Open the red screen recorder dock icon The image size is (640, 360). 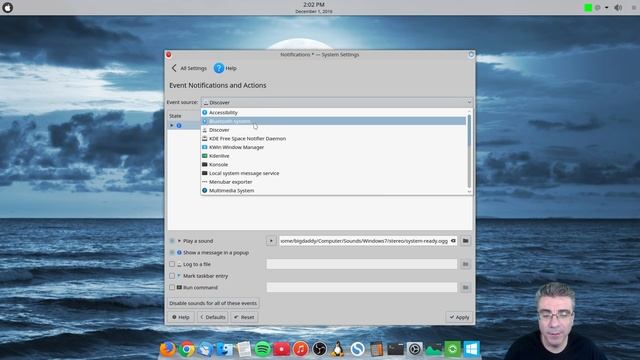coord(282,349)
